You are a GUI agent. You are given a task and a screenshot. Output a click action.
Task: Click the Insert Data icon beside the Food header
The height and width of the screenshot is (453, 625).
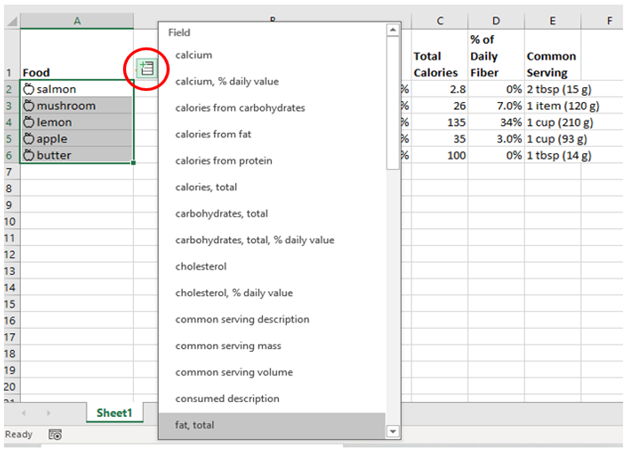(x=146, y=68)
